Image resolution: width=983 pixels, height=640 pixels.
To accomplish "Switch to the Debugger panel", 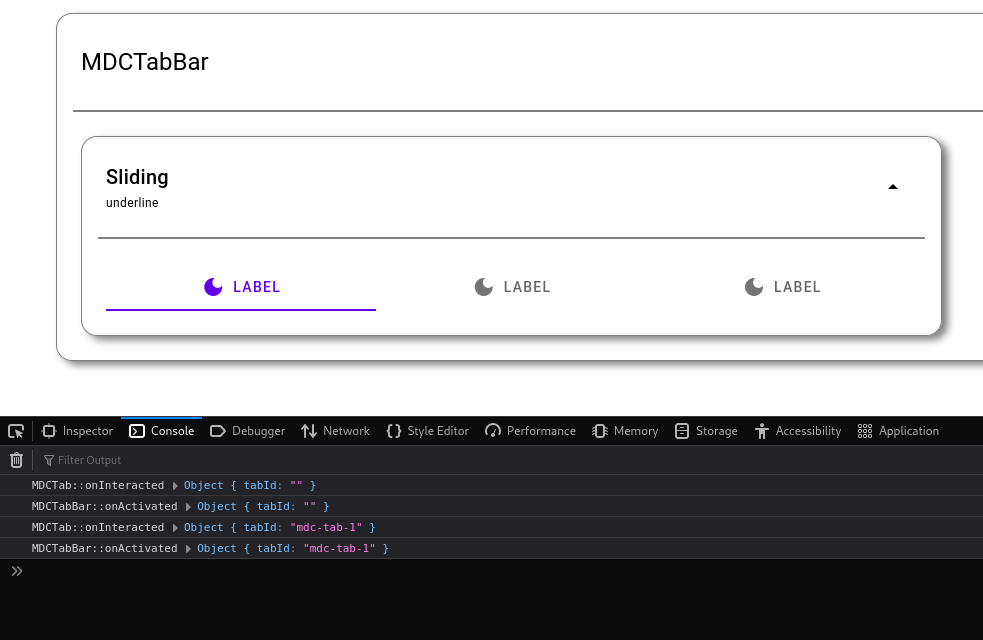I will pos(247,430).
